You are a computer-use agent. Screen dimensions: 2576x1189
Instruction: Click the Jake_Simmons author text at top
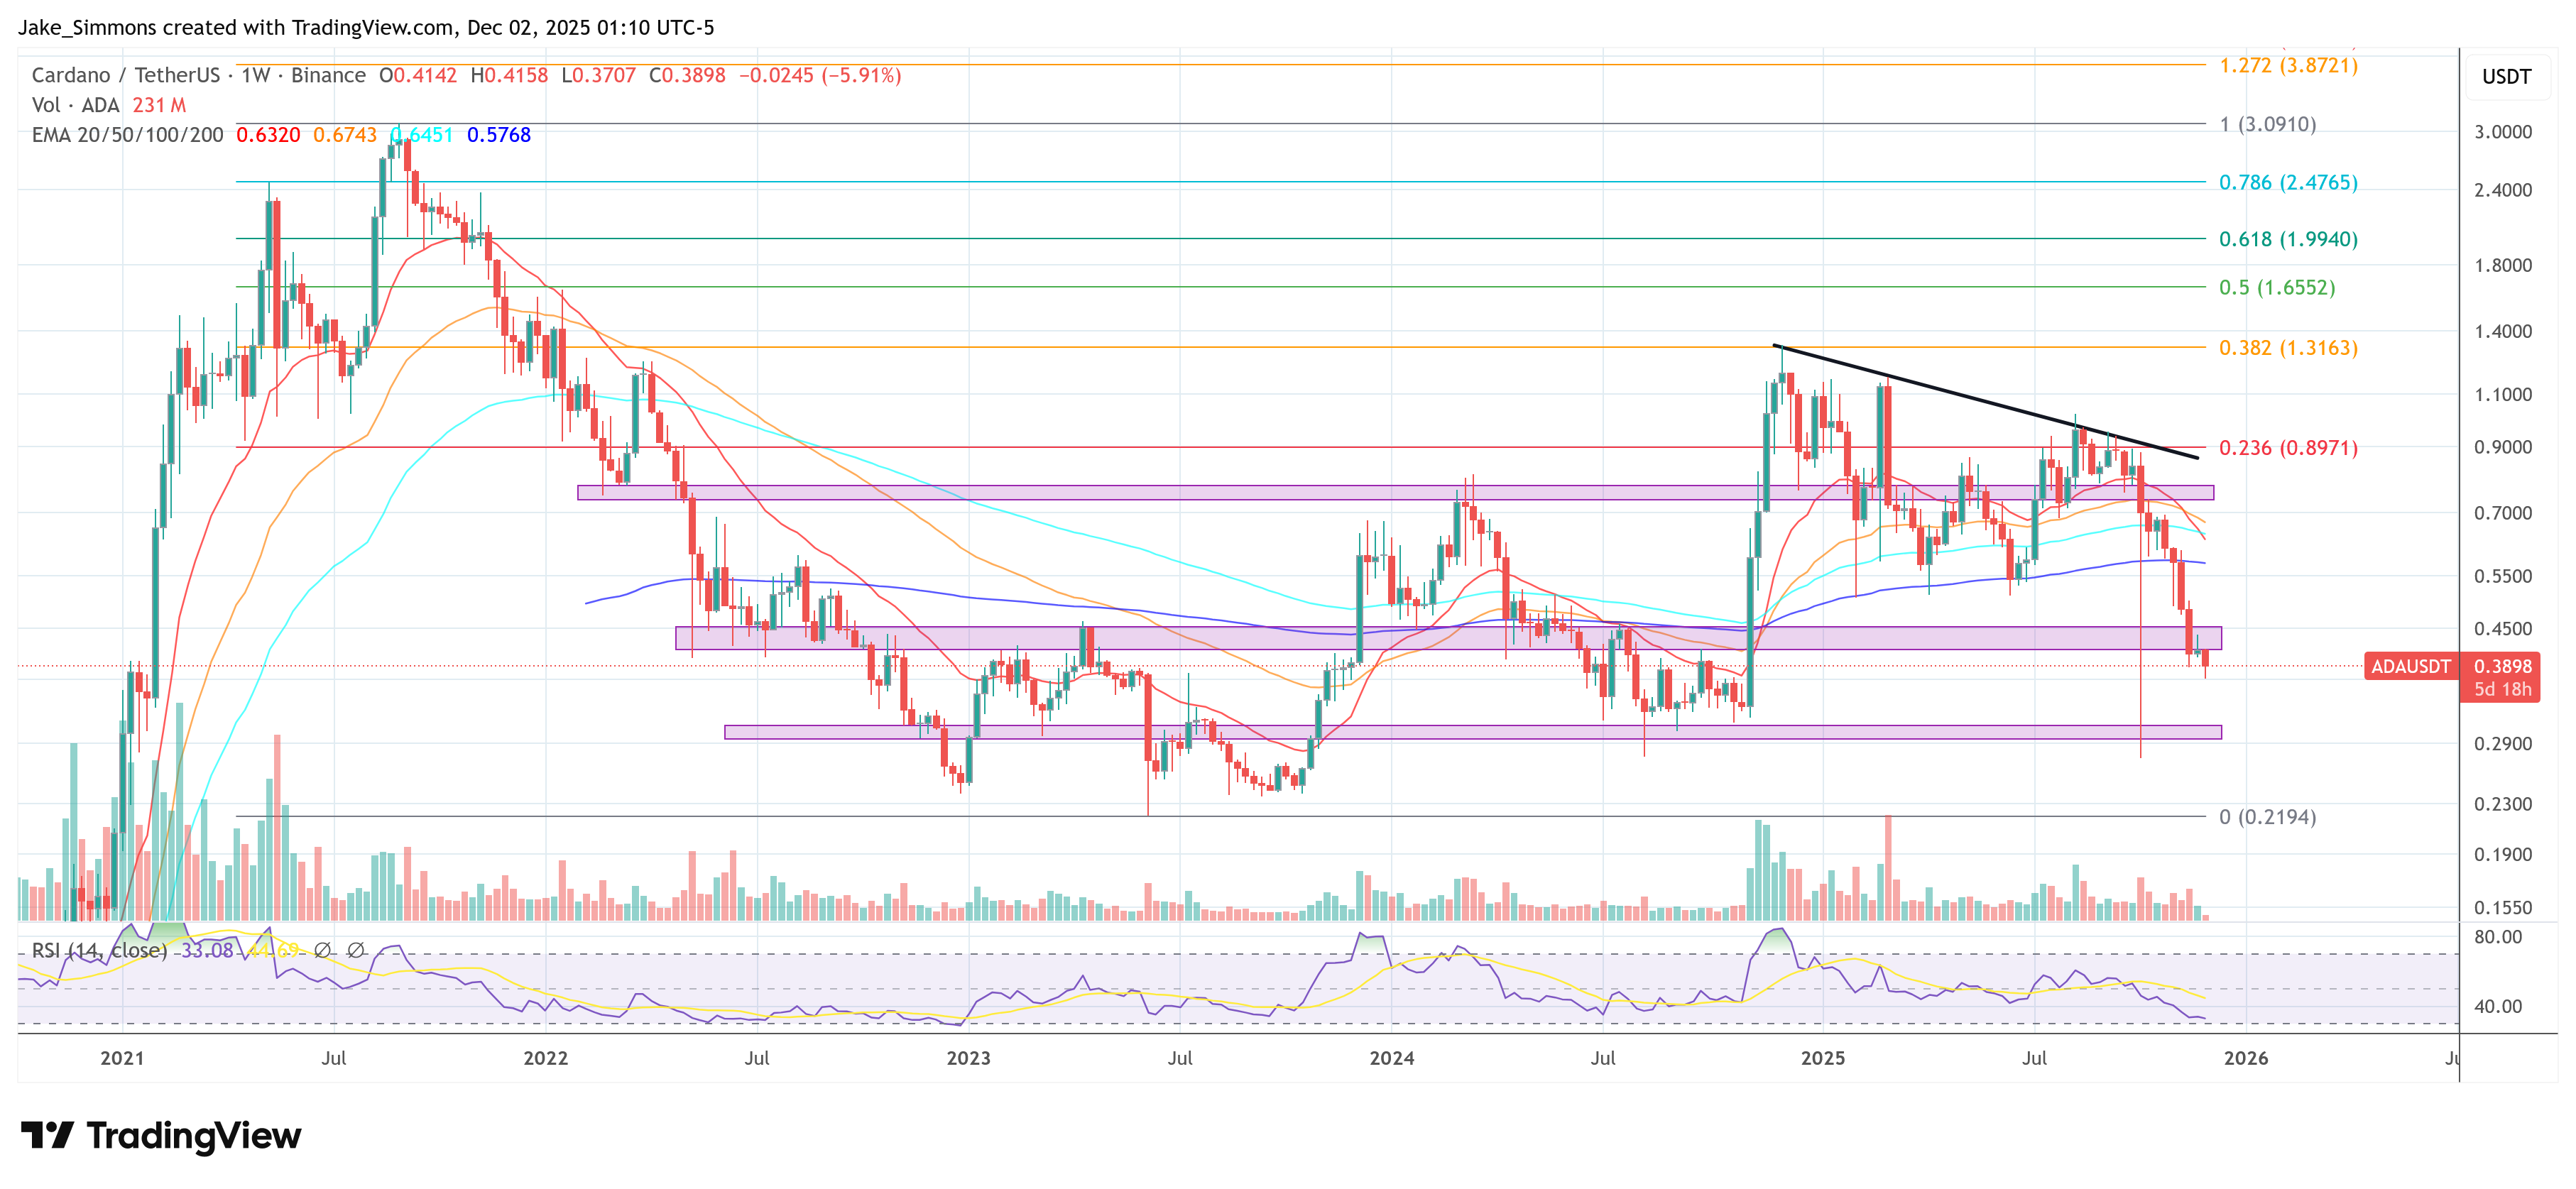coord(87,27)
